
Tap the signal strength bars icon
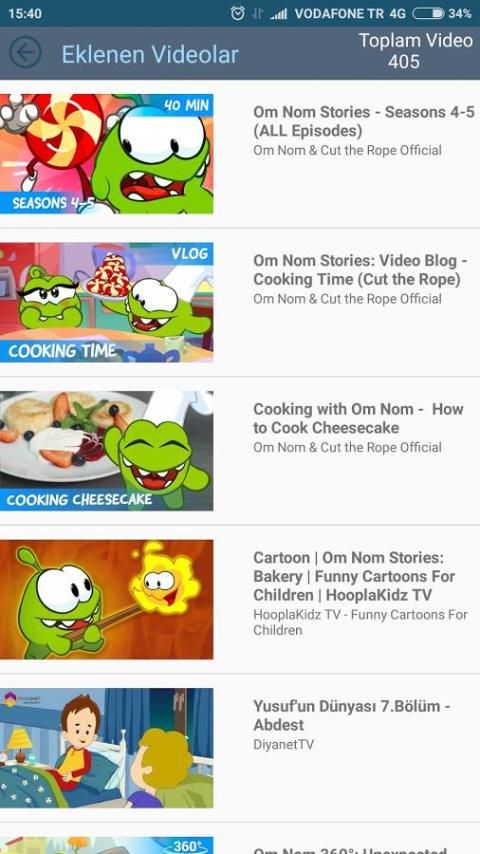278,14
